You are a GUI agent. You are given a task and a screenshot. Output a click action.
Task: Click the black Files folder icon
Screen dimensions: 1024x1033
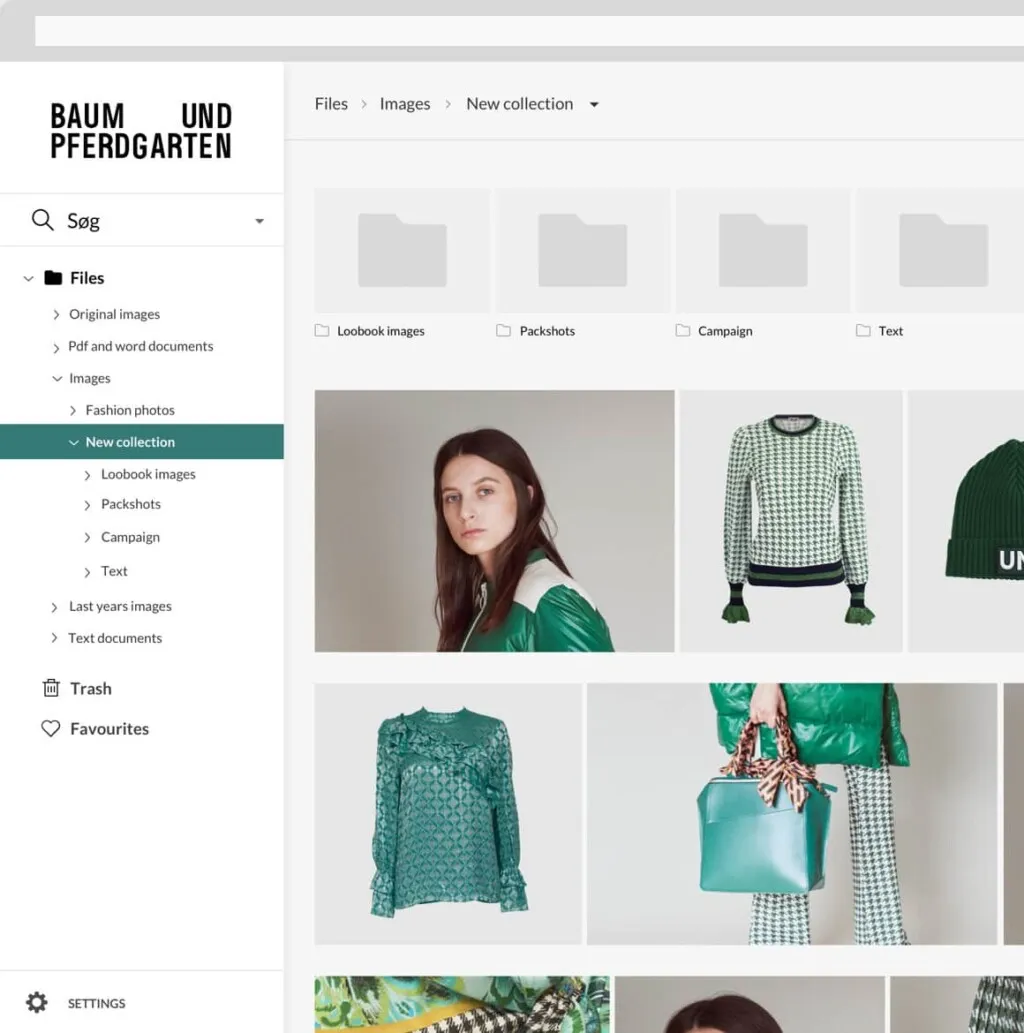point(53,278)
